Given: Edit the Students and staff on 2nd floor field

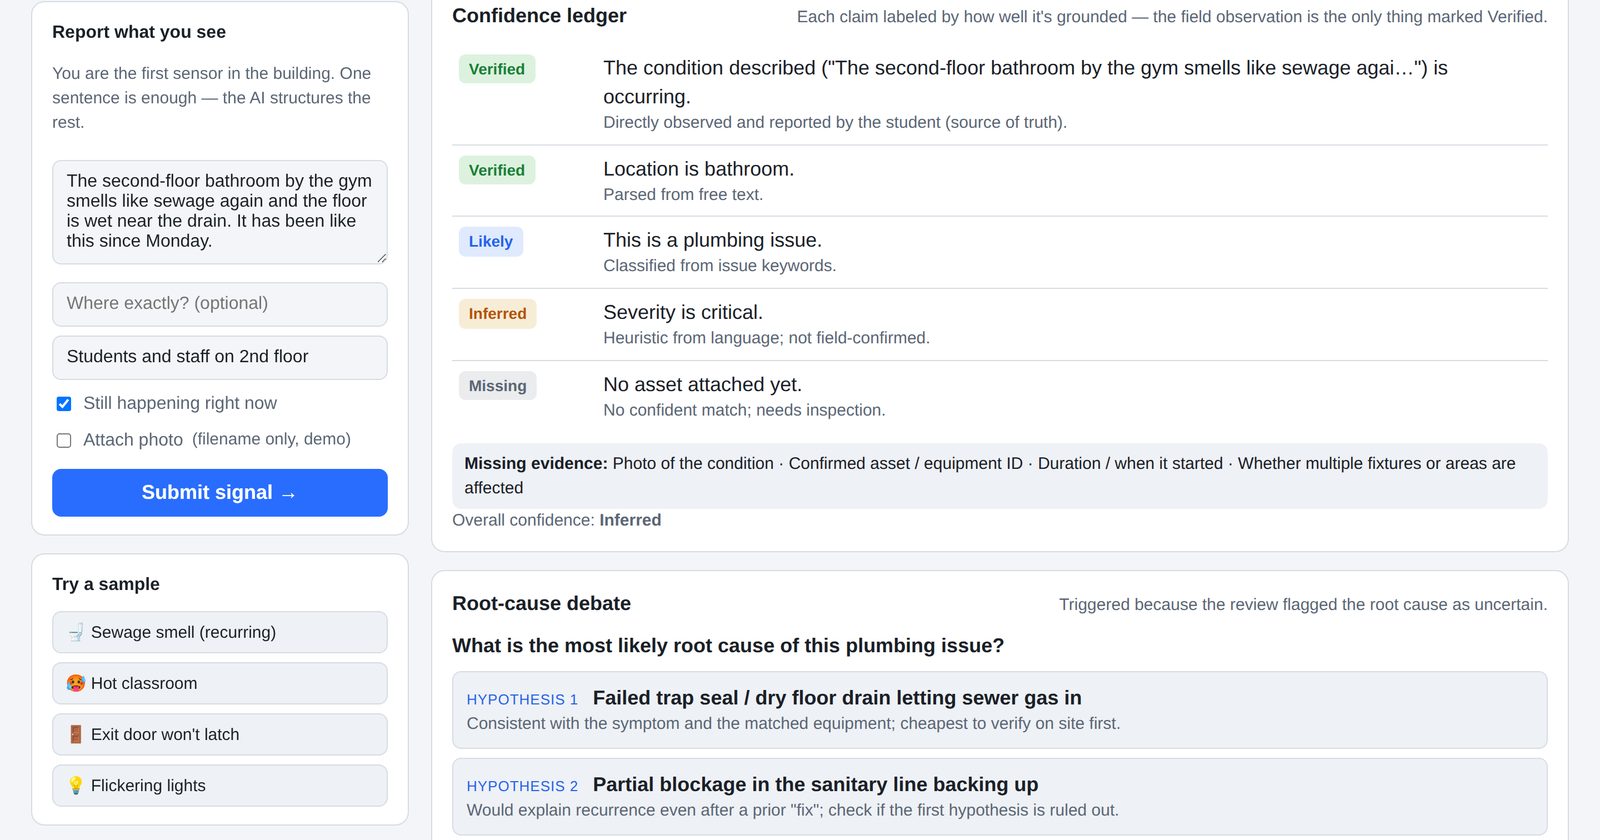Looking at the screenshot, I should click(220, 357).
